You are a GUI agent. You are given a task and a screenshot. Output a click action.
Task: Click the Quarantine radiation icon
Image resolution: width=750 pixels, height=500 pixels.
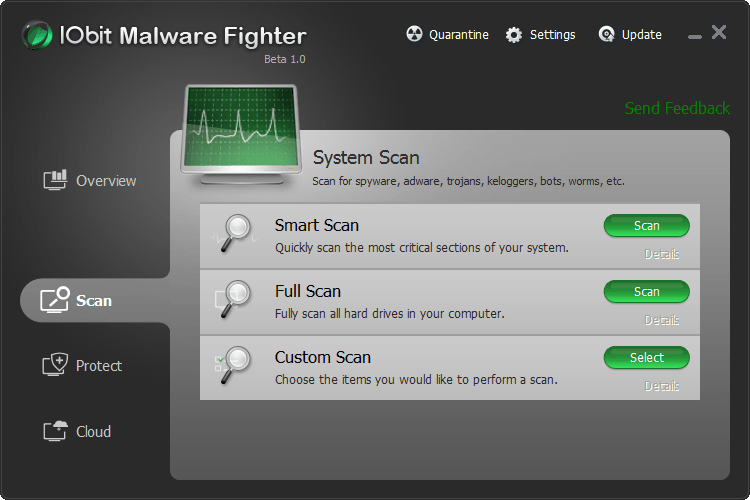pos(414,34)
